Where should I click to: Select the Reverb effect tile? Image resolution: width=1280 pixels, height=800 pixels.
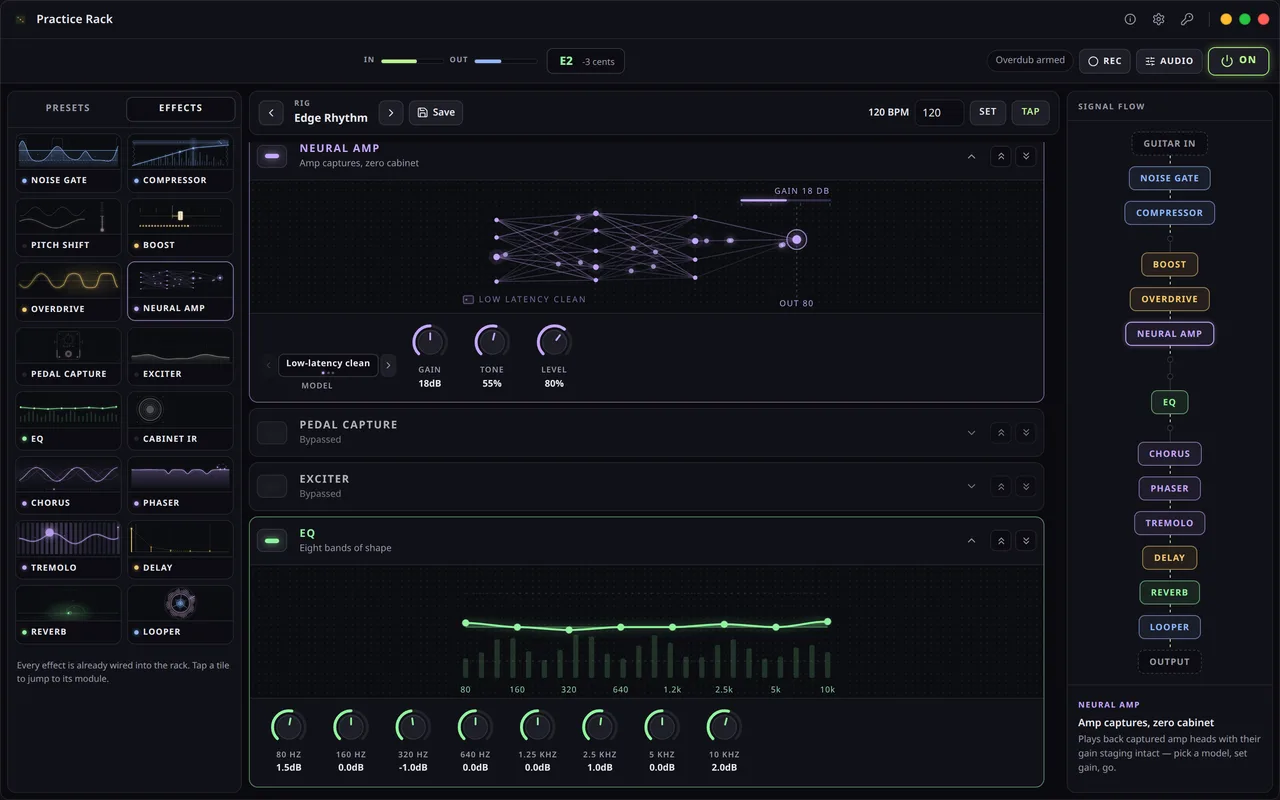tap(68, 614)
